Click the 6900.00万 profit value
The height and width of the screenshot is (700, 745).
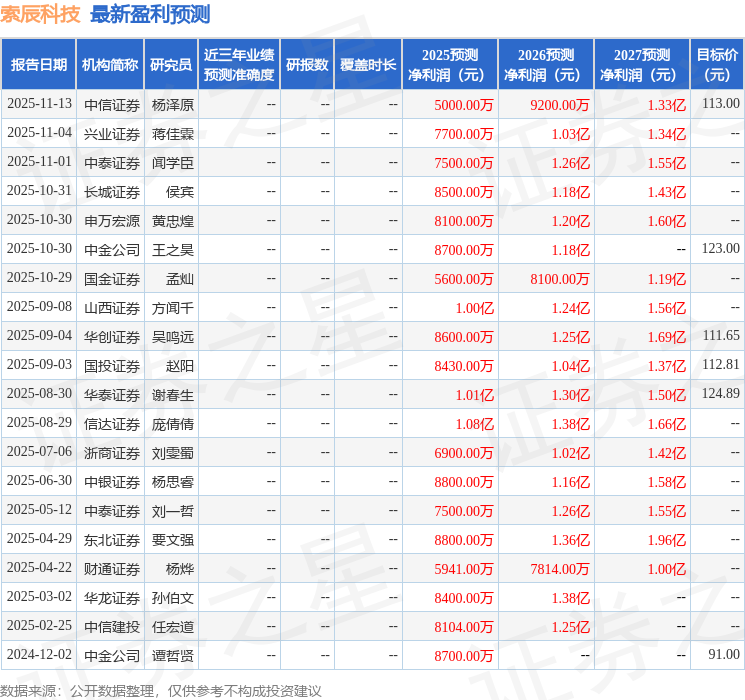[x=464, y=453]
